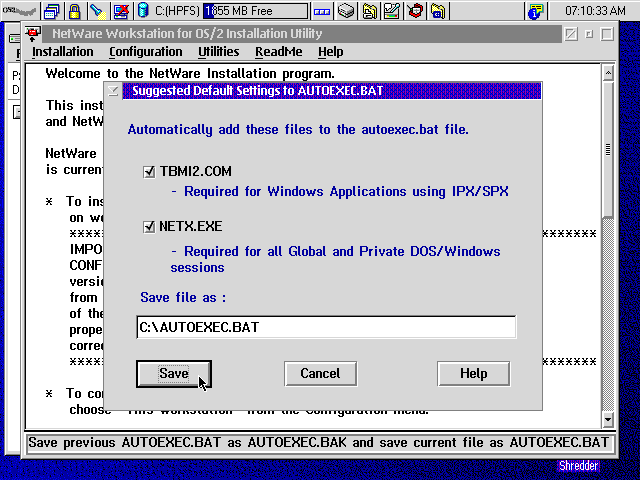This screenshot has height=480, width=640.
Task: Open the Installation menu
Action: (x=62, y=52)
